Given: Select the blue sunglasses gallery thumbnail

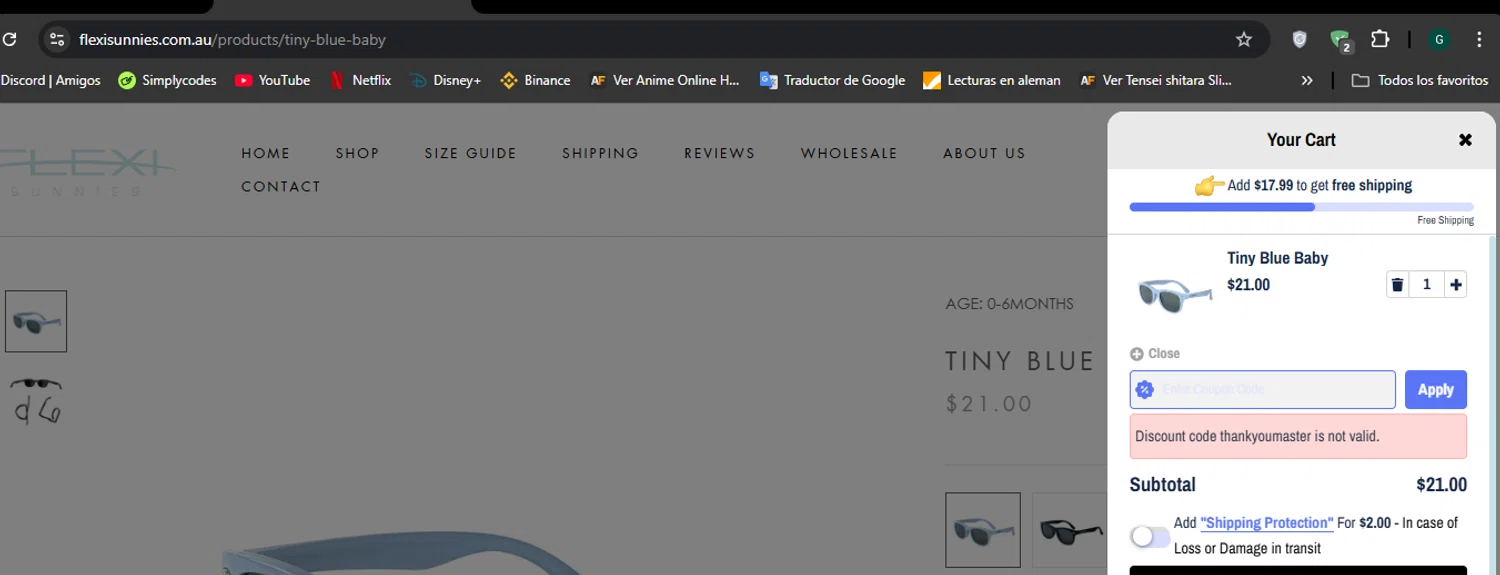Looking at the screenshot, I should point(36,321).
